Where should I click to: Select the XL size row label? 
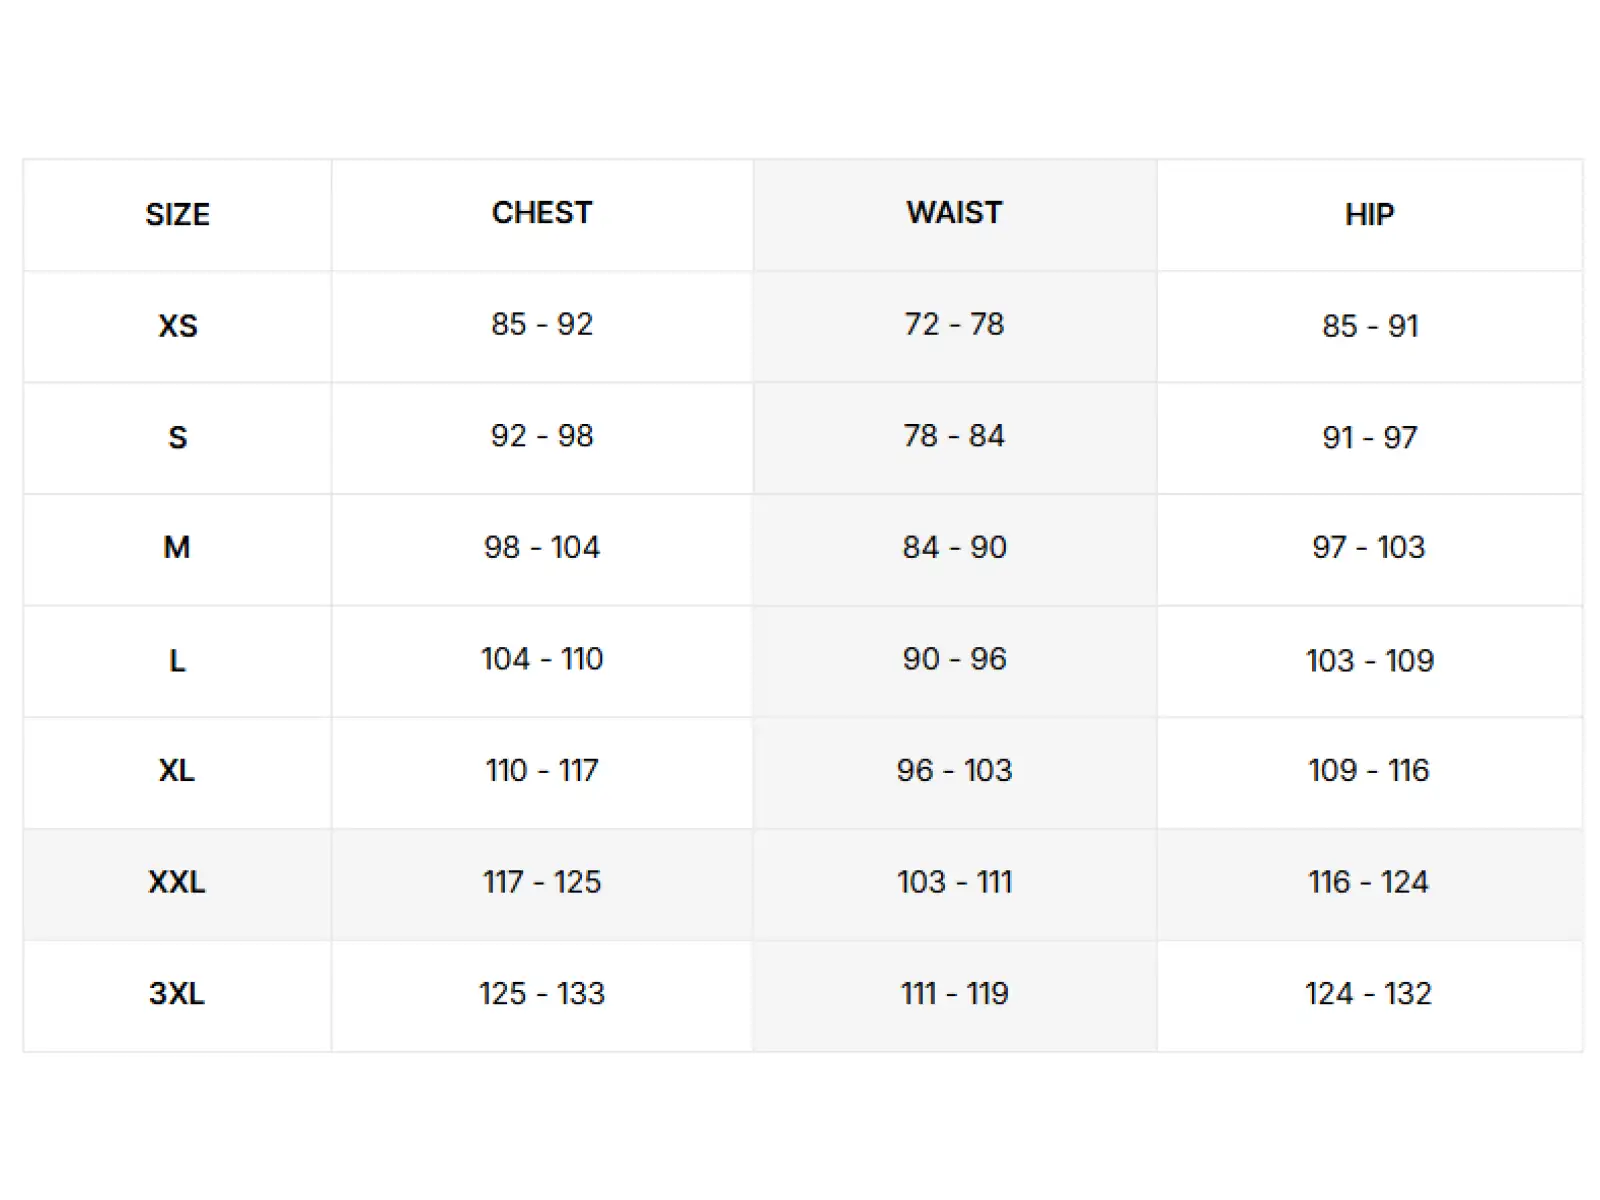(177, 771)
